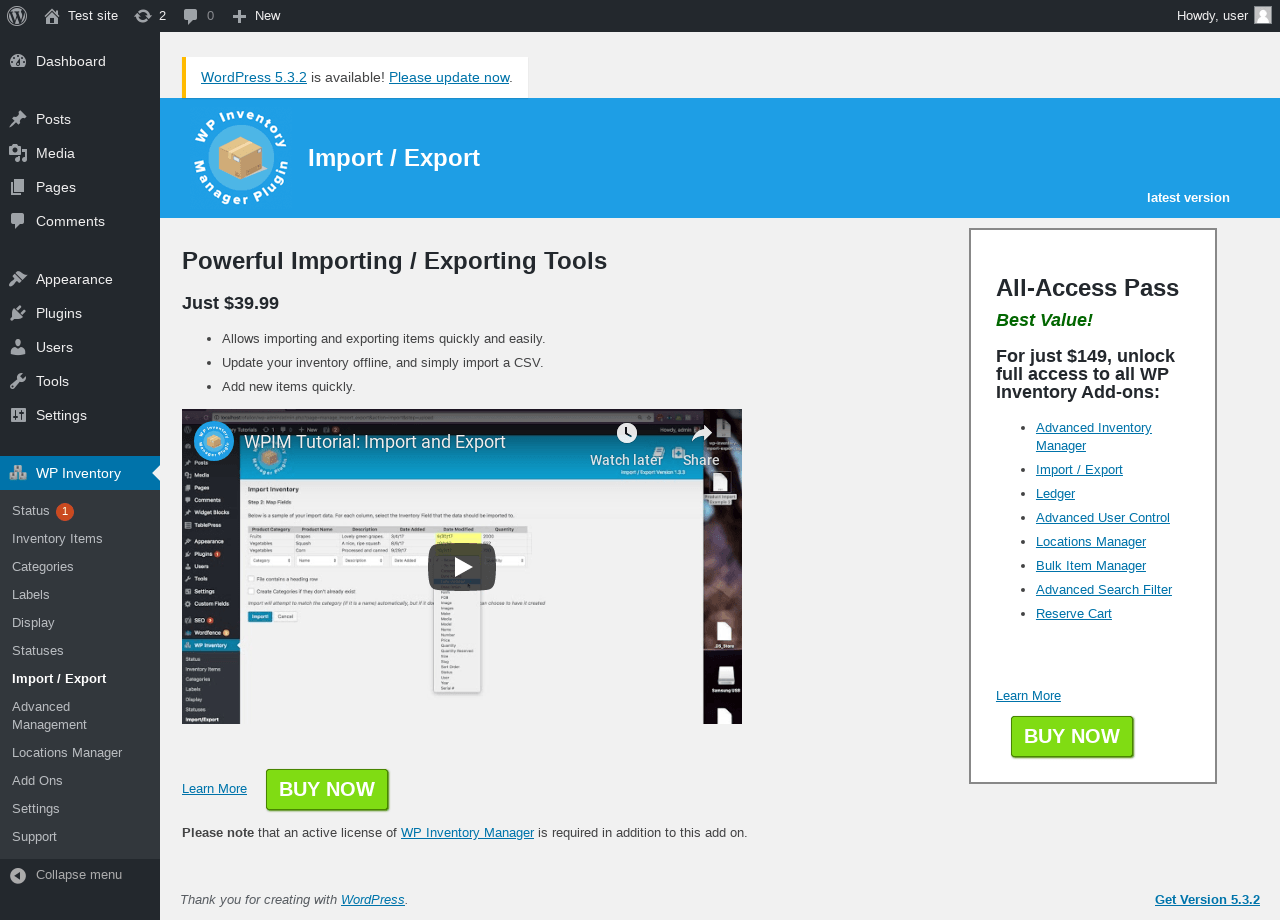Select Import / Export submenu item
This screenshot has width=1280, height=920.
click(80, 679)
